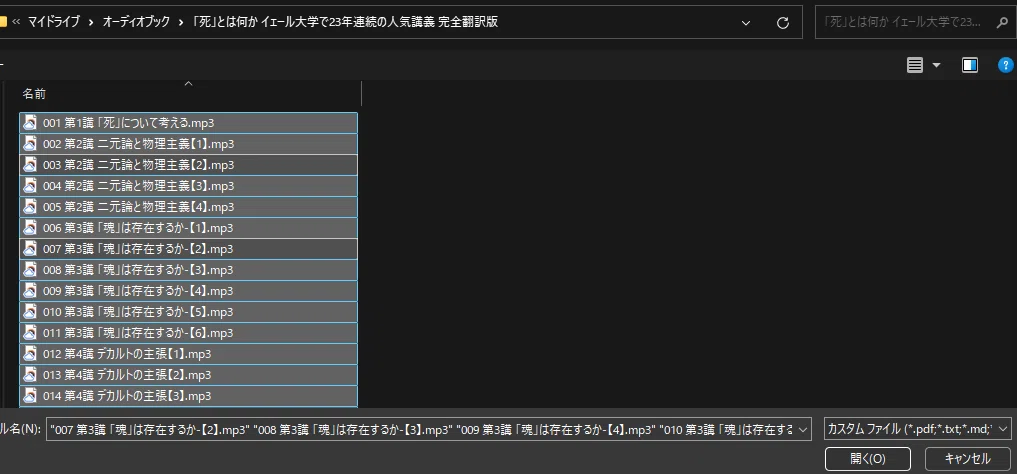Select 007 第3講「魂」は存在するか-【2】.mp3
The image size is (1017, 474).
click(188, 248)
